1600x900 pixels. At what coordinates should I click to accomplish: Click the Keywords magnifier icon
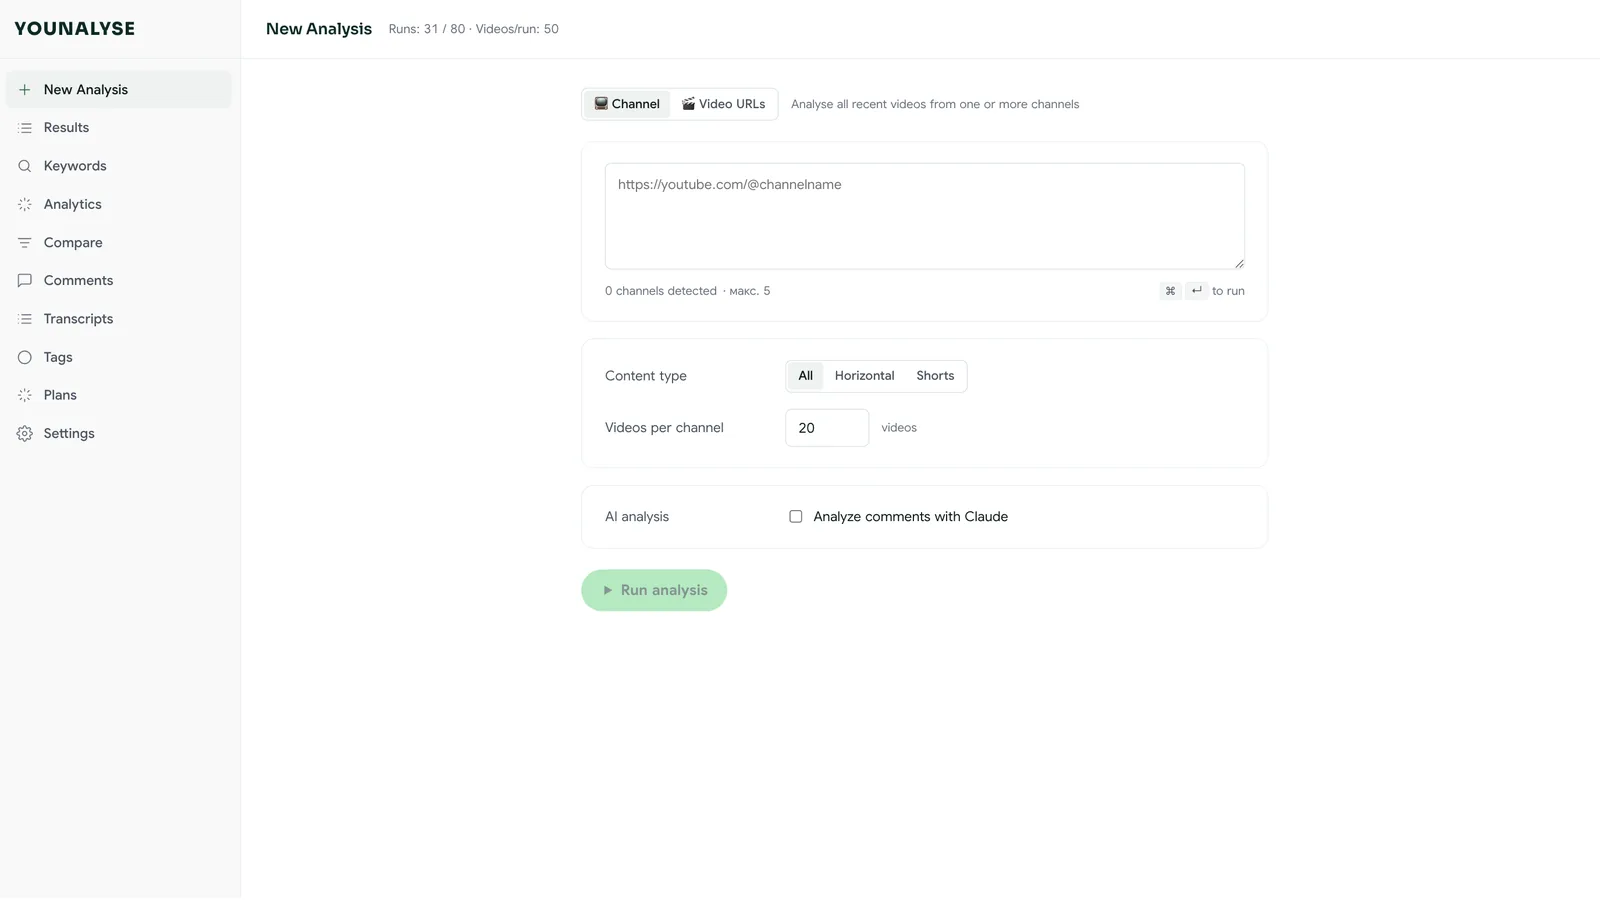tap(25, 166)
